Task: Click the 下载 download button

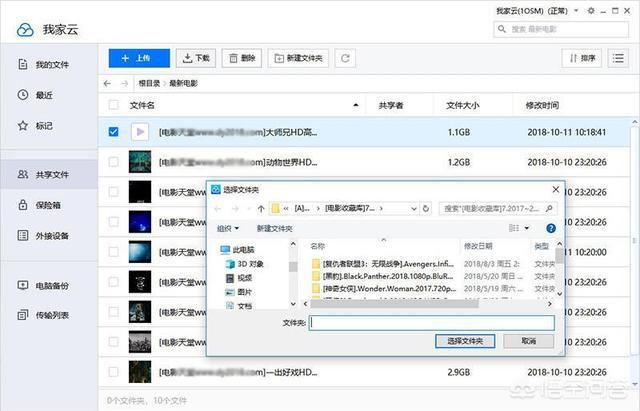Action: [x=196, y=58]
